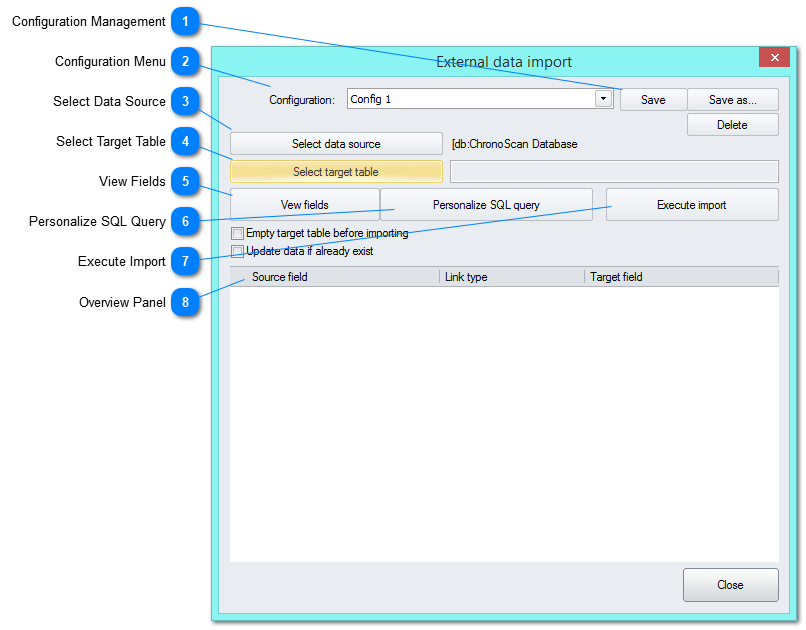Click the highlighted Select target table button
806x630 pixels.
tap(336, 171)
